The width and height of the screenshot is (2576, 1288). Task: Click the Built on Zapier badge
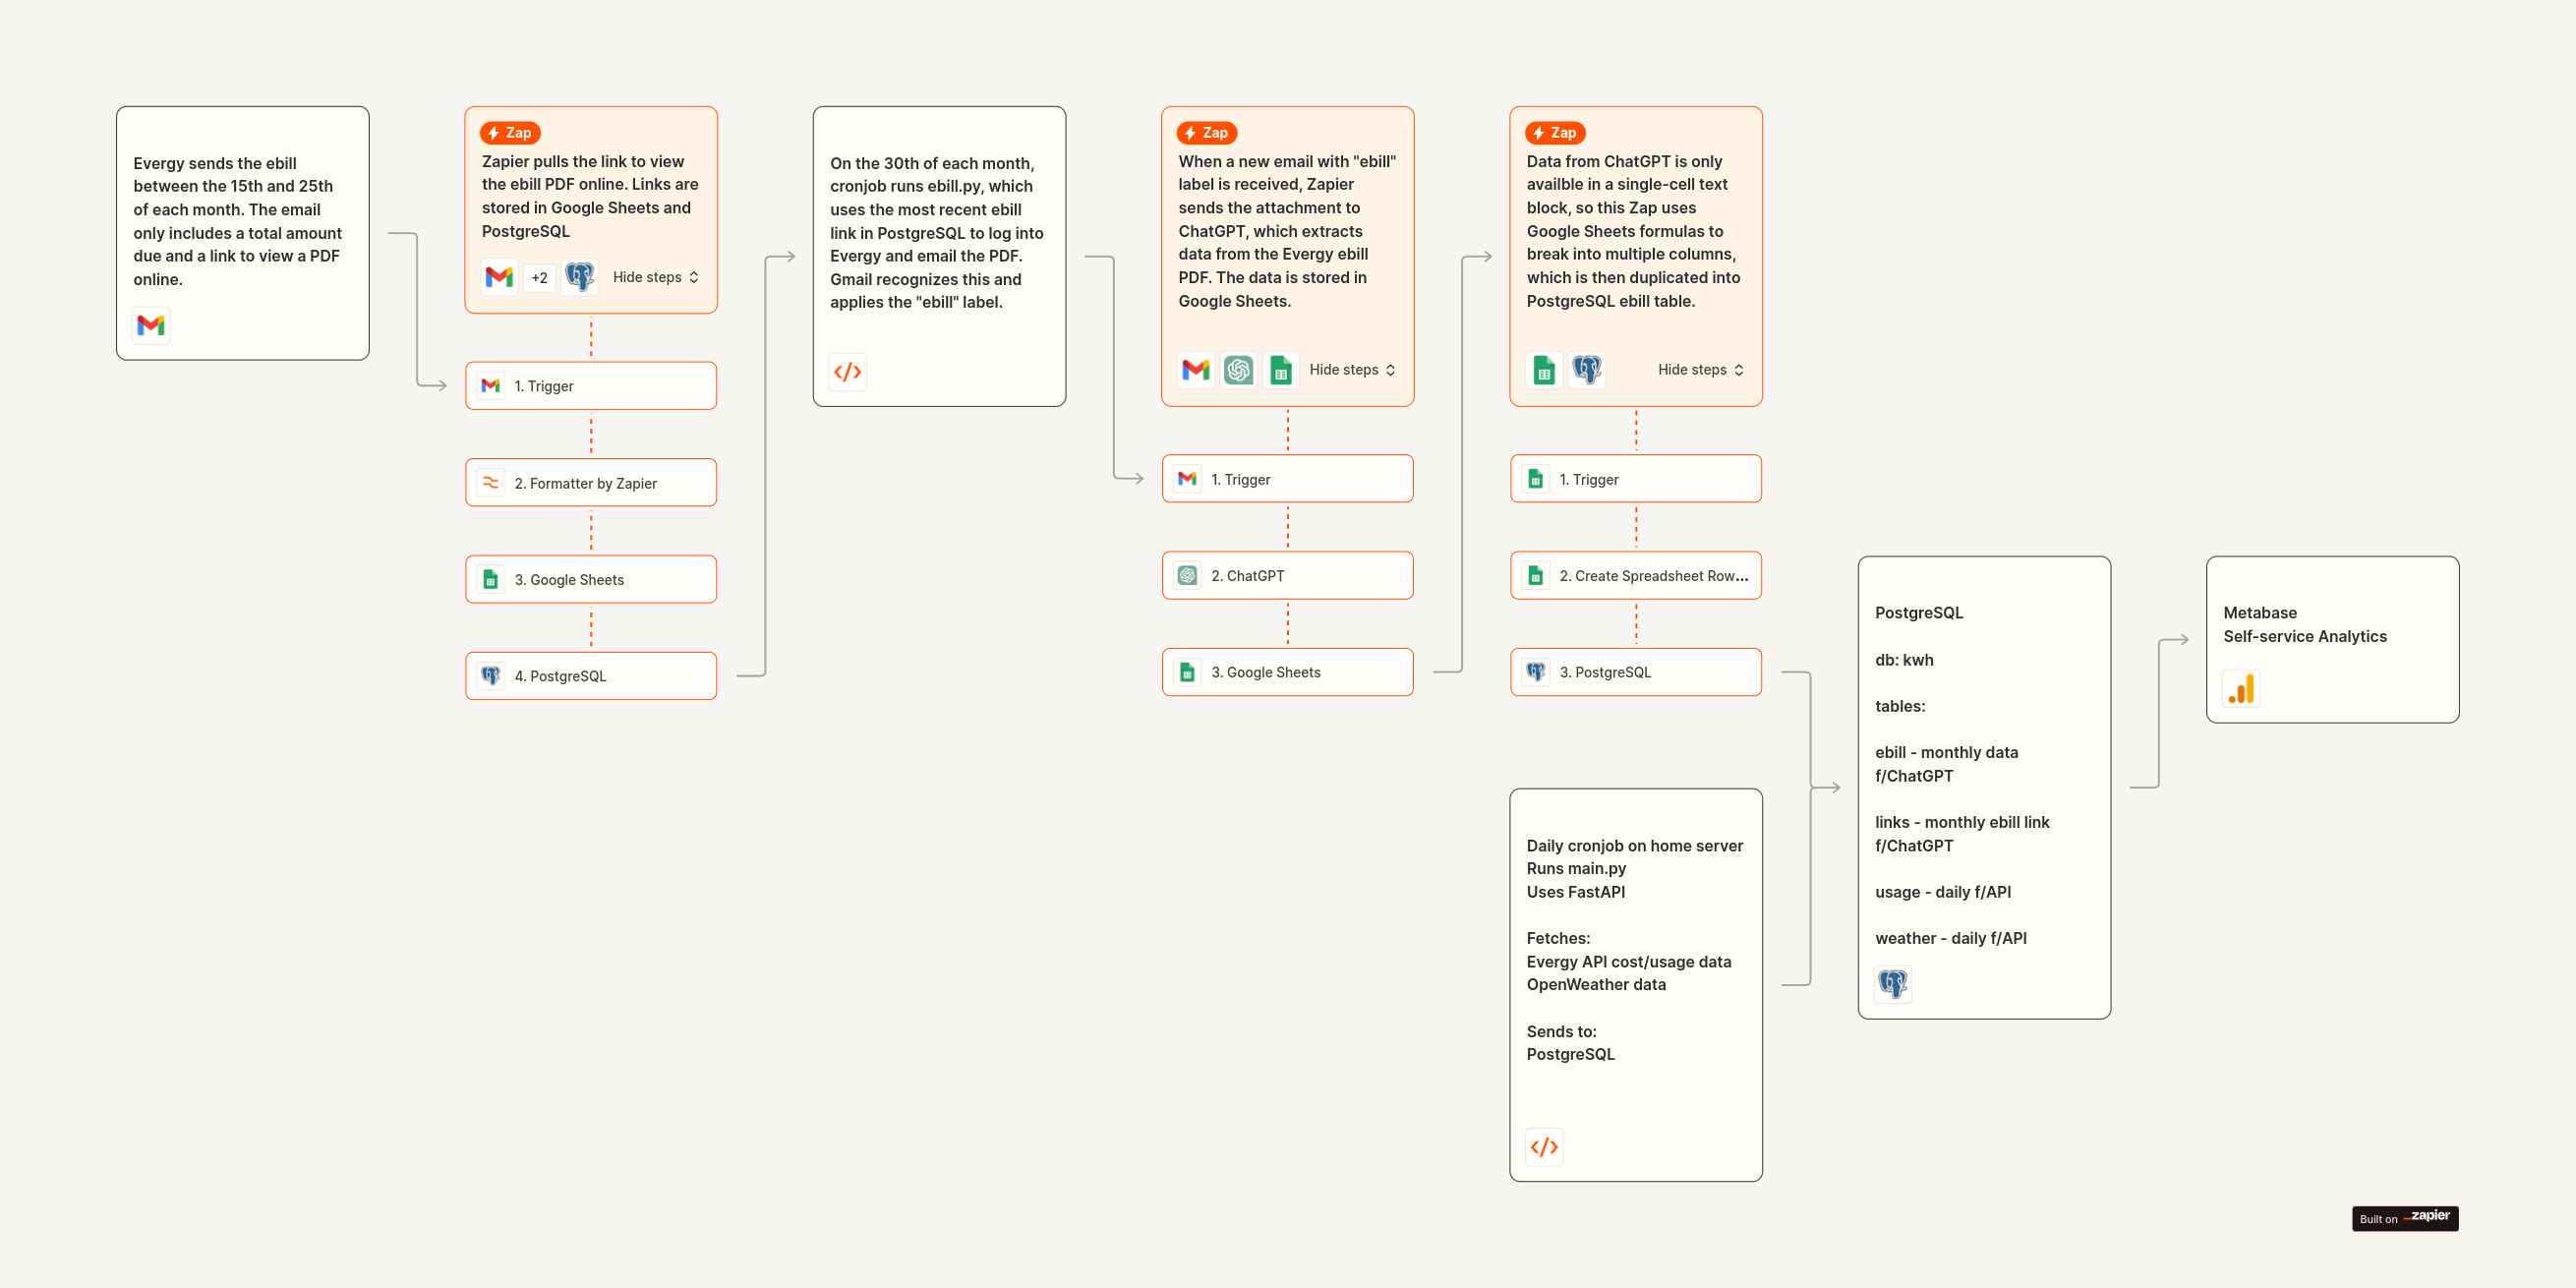pyautogui.click(x=2404, y=1218)
